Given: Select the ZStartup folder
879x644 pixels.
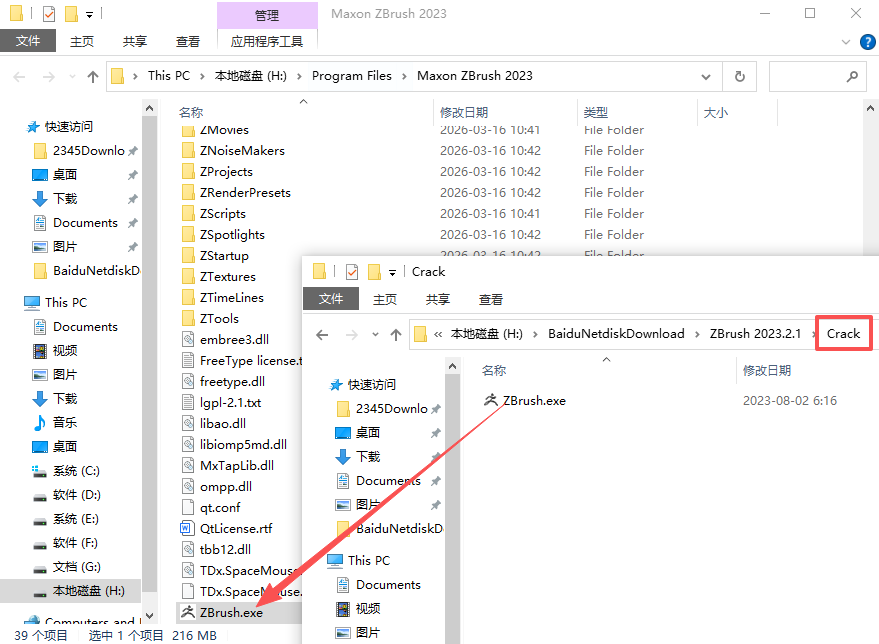Looking at the screenshot, I should (x=224, y=256).
